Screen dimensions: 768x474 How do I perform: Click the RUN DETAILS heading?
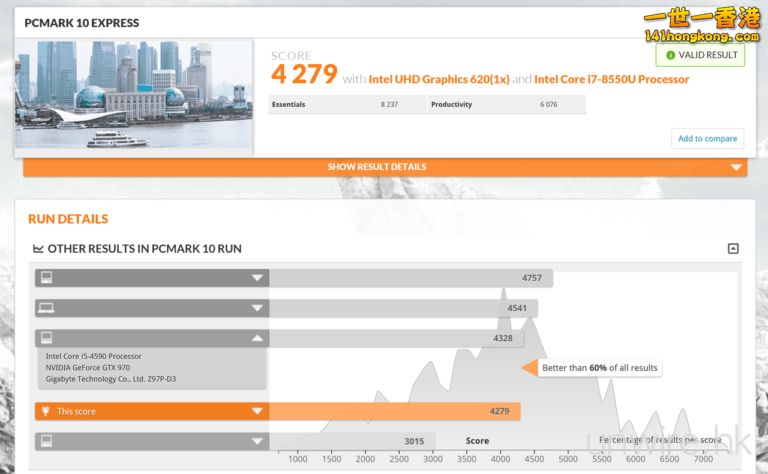tap(68, 219)
